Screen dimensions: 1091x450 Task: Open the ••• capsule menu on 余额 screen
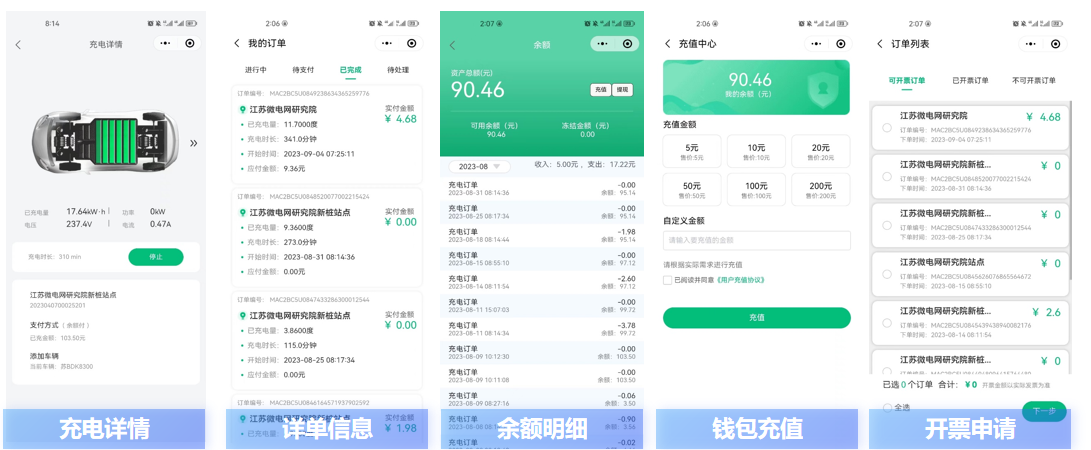(603, 44)
